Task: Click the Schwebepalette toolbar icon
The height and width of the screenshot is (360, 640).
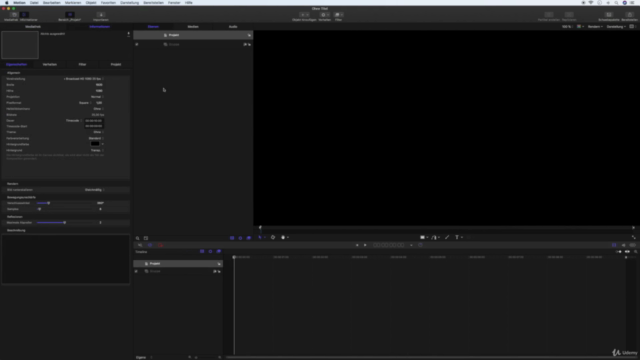Action: point(609,15)
